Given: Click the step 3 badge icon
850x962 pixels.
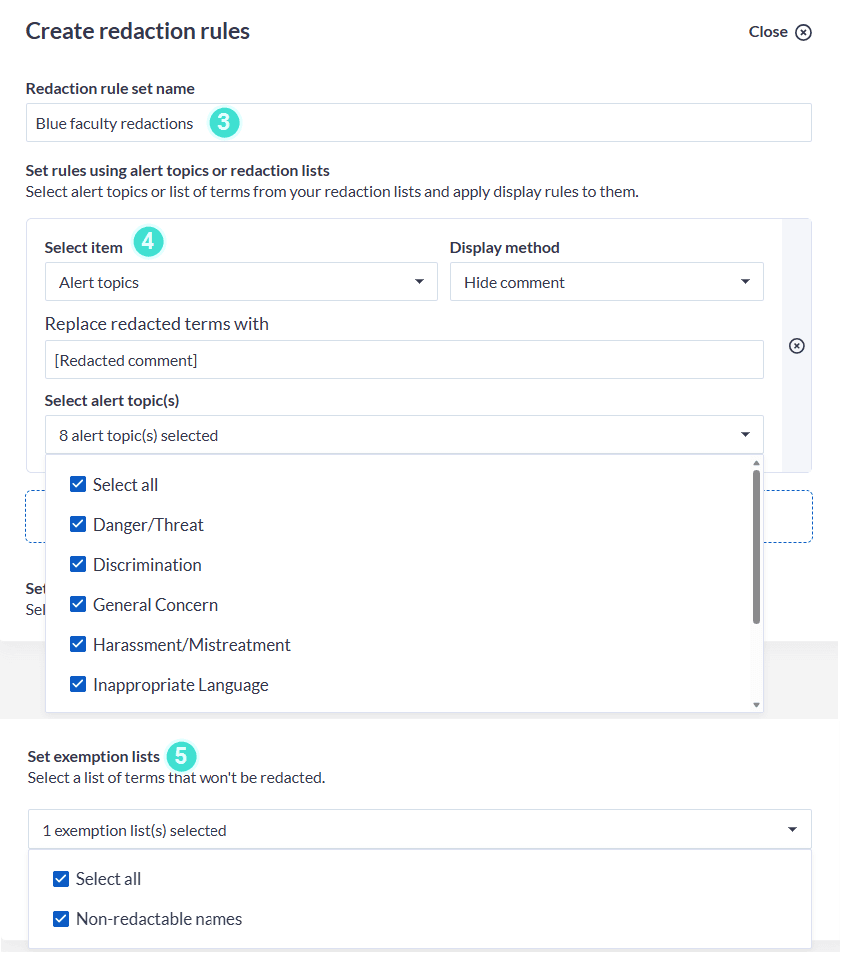Looking at the screenshot, I should coord(224,123).
